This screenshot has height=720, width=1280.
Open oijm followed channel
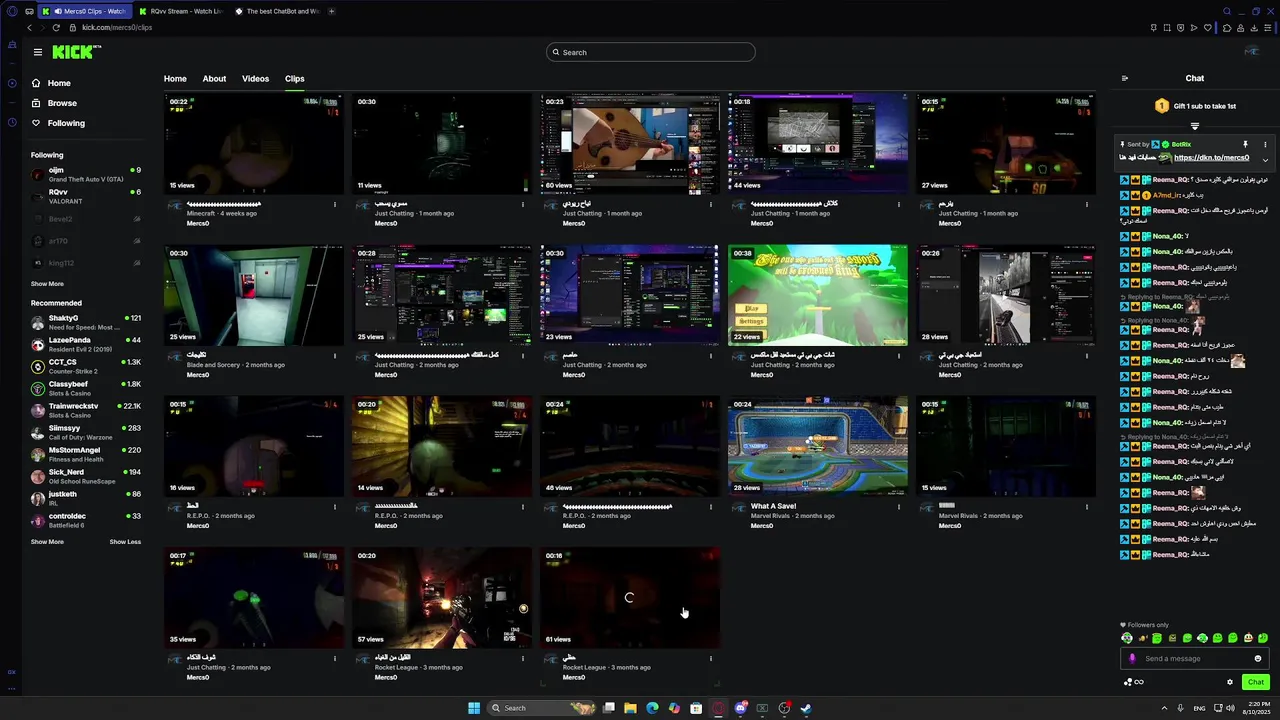coord(86,173)
